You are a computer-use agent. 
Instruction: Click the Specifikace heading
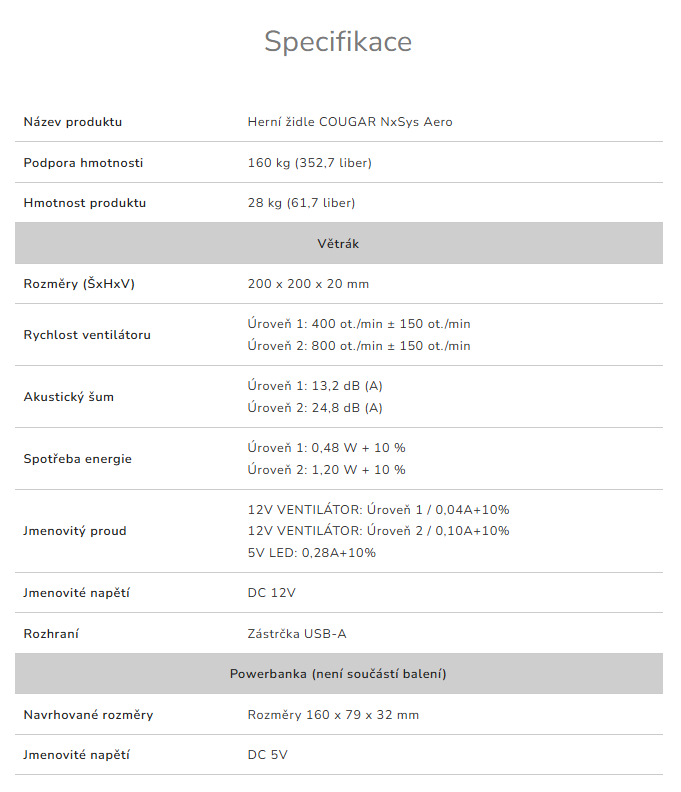(x=338, y=42)
